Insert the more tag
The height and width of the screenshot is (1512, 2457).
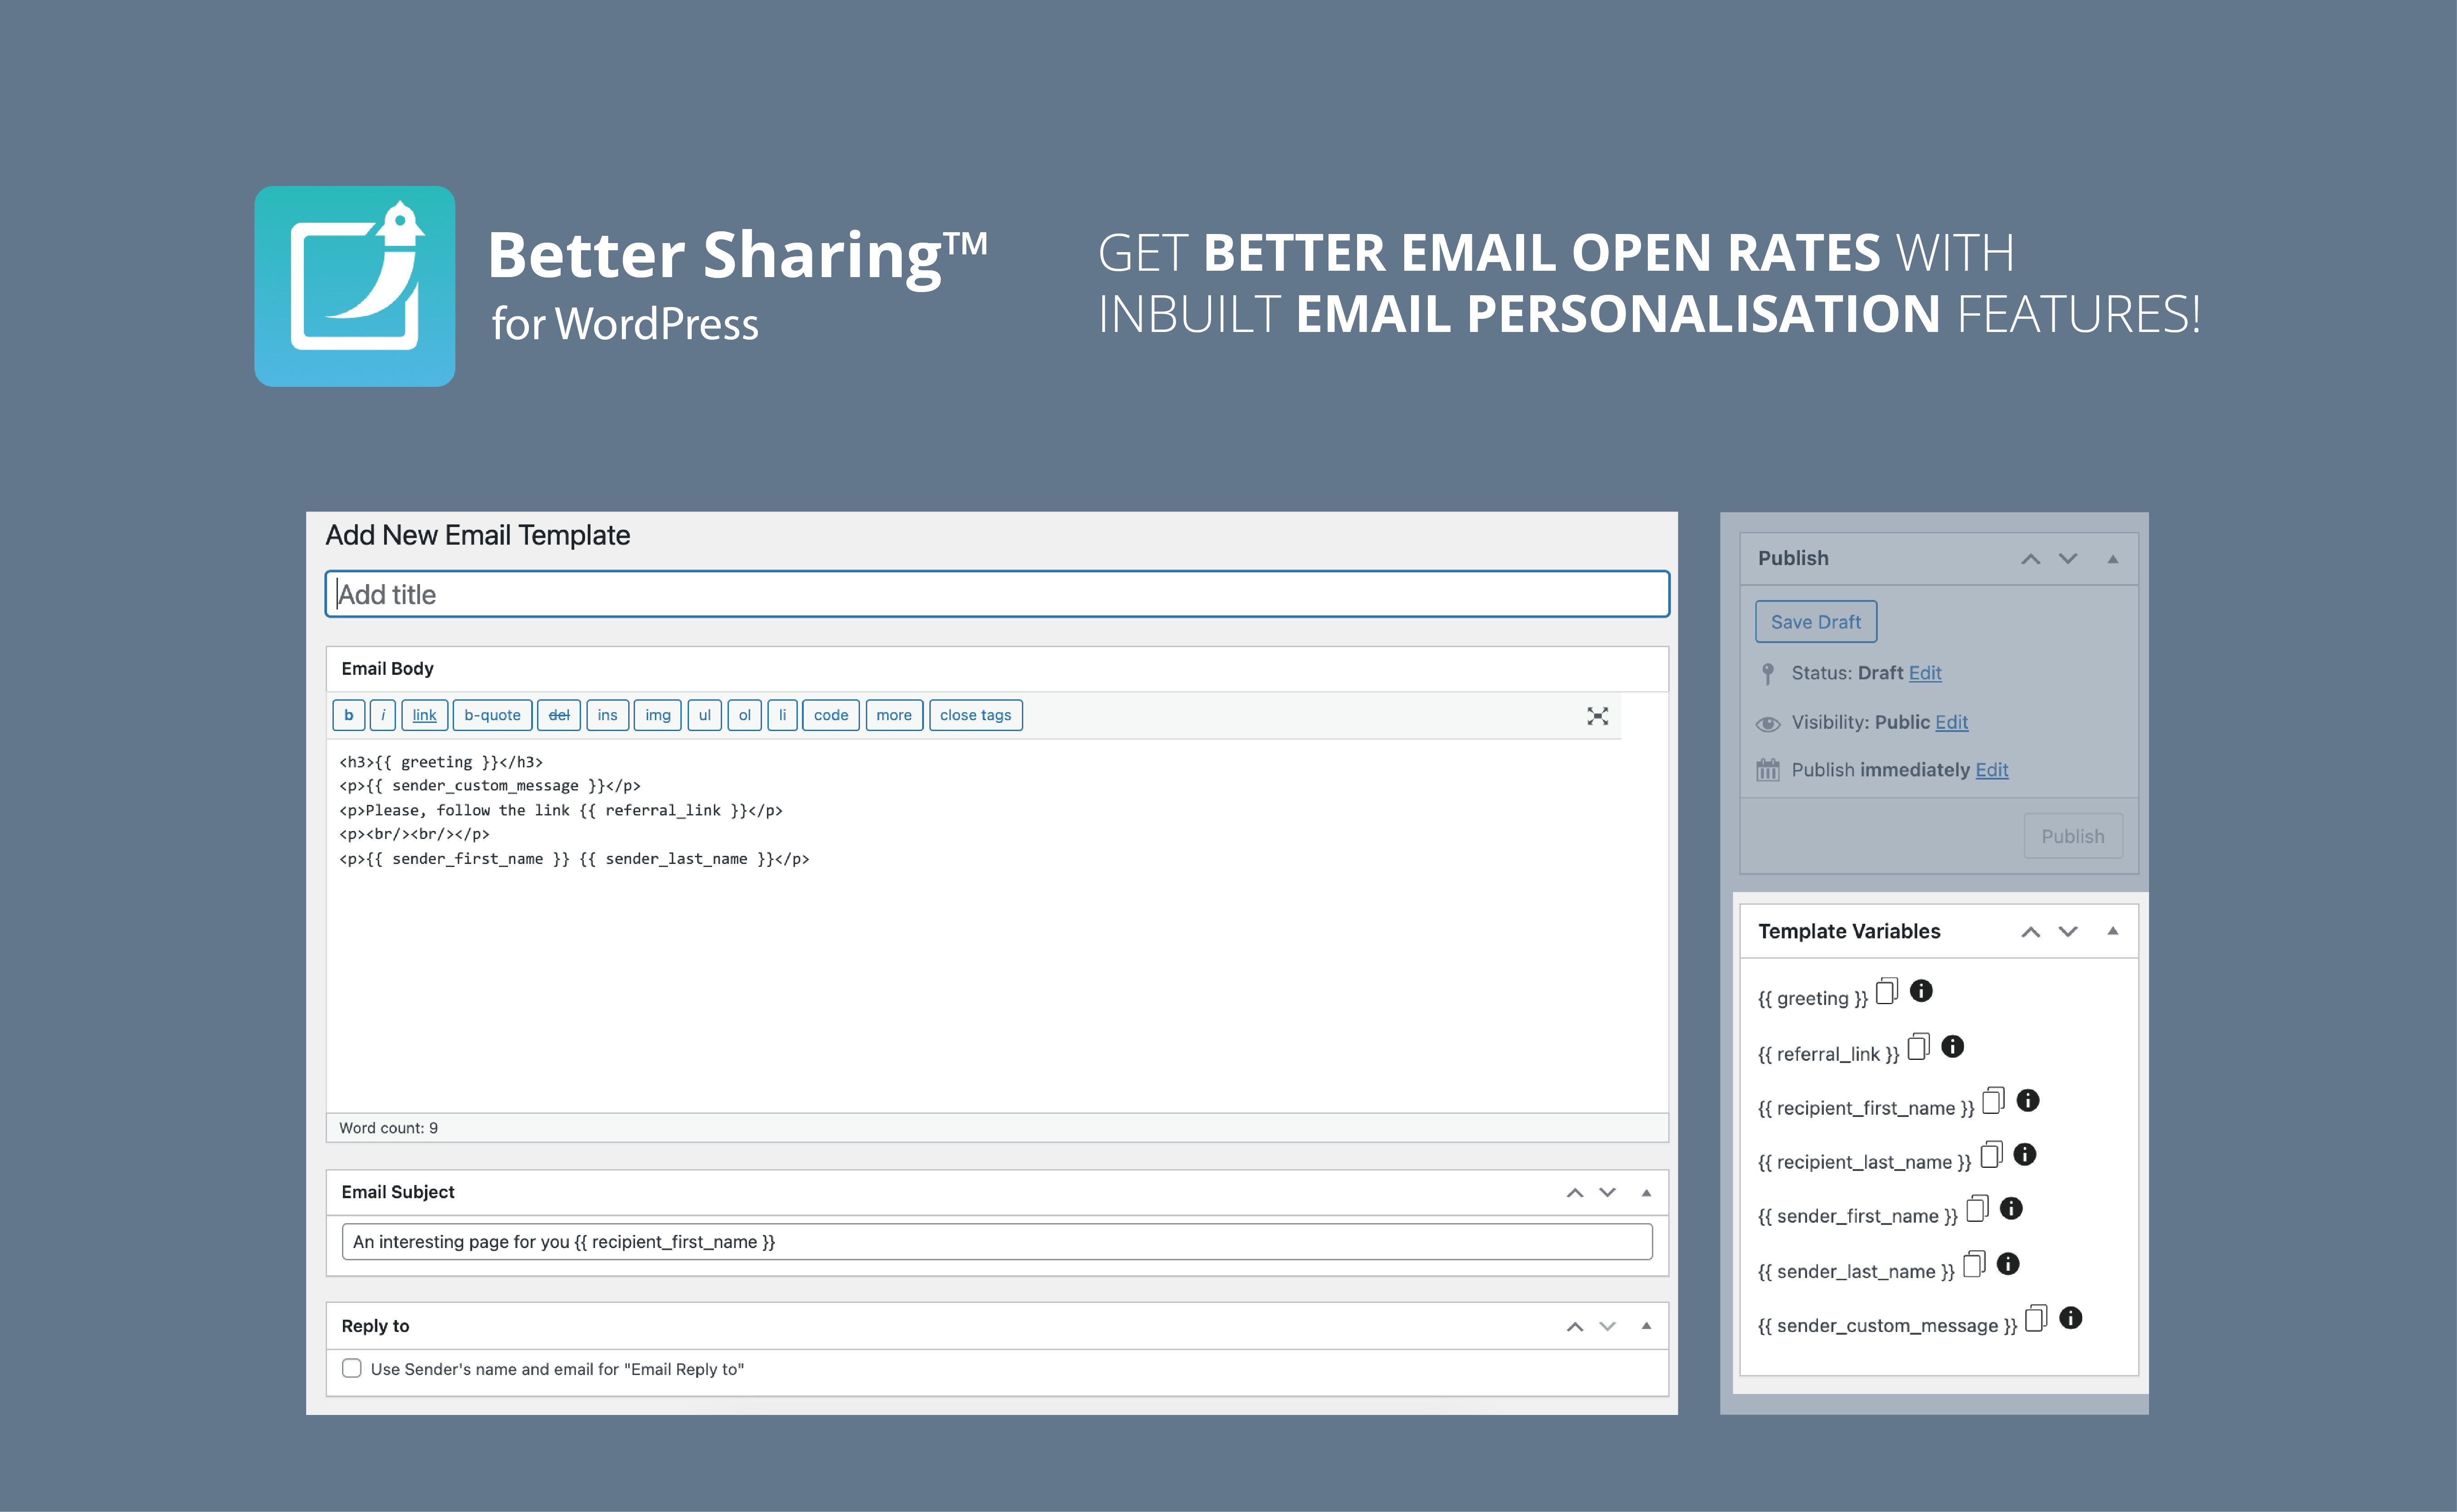(x=894, y=715)
